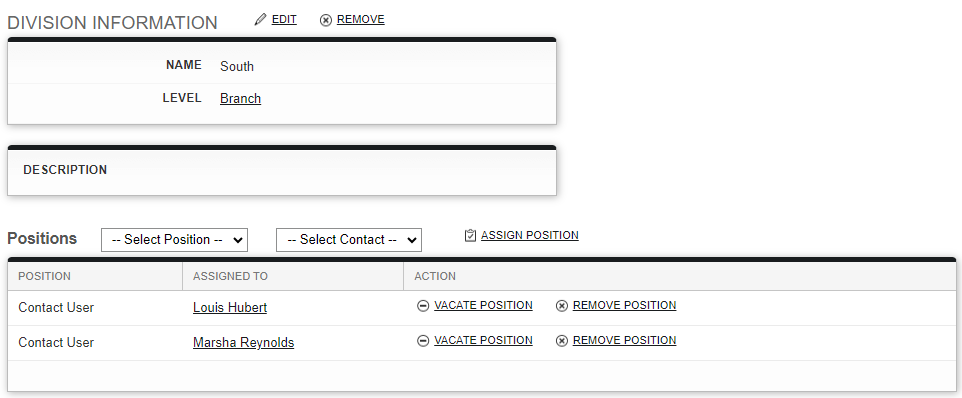This screenshot has width=962, height=398.
Task: Click the remove X icon in Marsha Reynolds row
Action: [561, 341]
